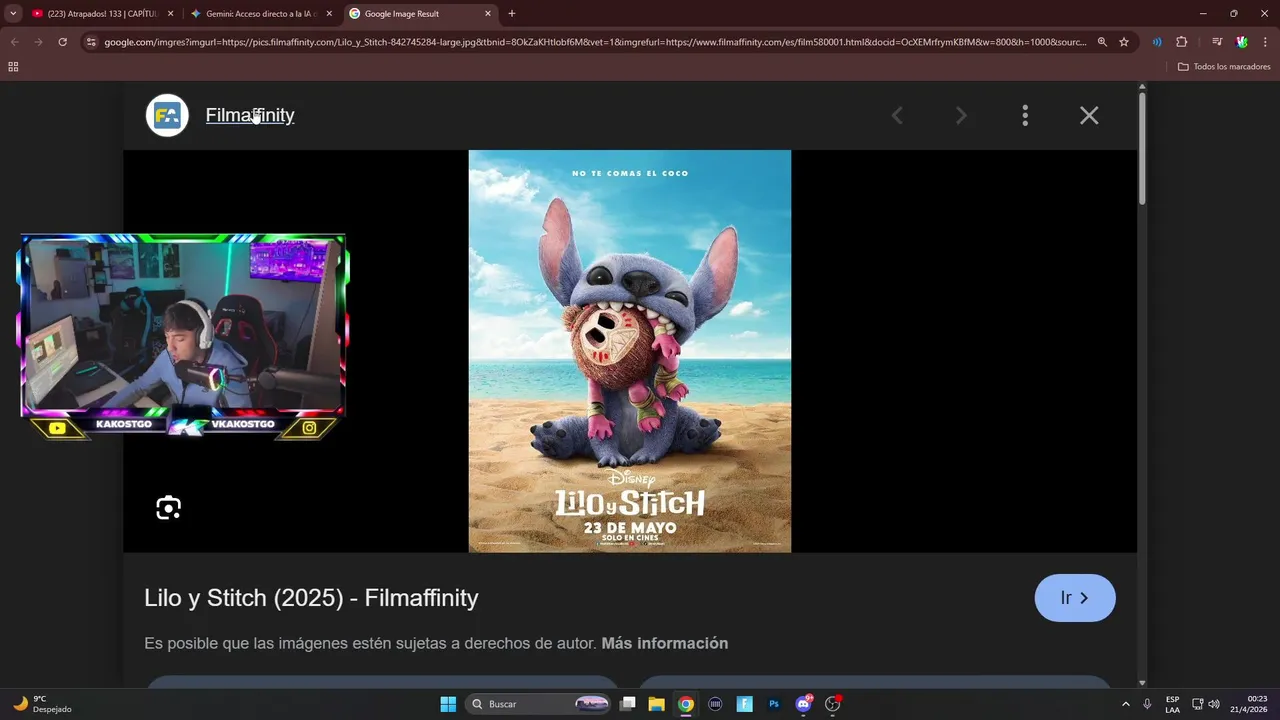The image size is (1280, 720).
Task: Open the media controls icon in toolbar
Action: pyautogui.click(x=1217, y=42)
